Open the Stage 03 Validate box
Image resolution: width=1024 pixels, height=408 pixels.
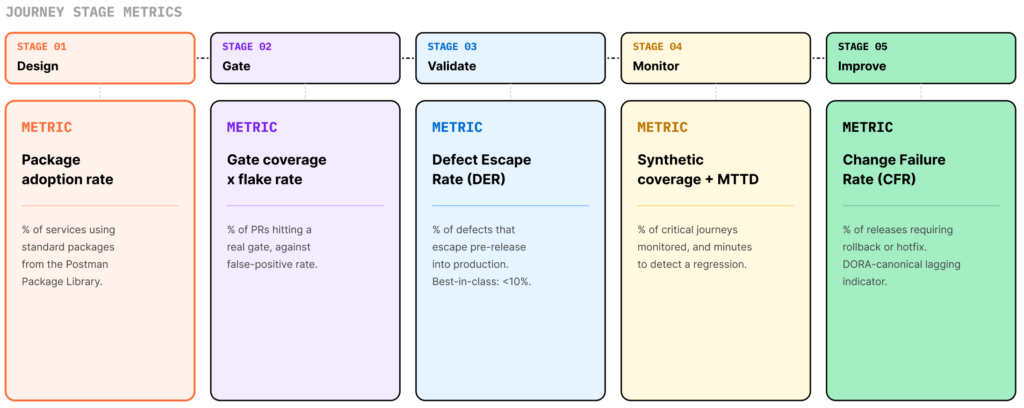(510, 58)
